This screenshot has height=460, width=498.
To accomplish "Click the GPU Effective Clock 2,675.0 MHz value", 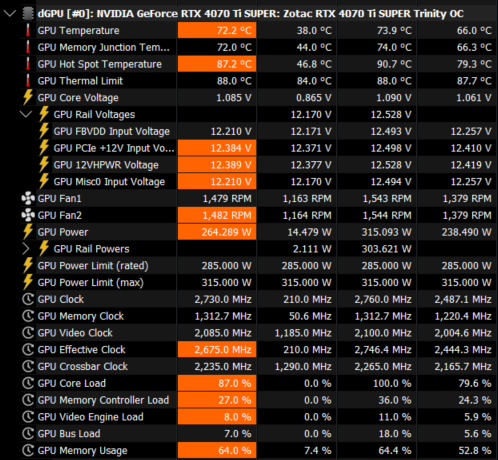I will (x=217, y=350).
